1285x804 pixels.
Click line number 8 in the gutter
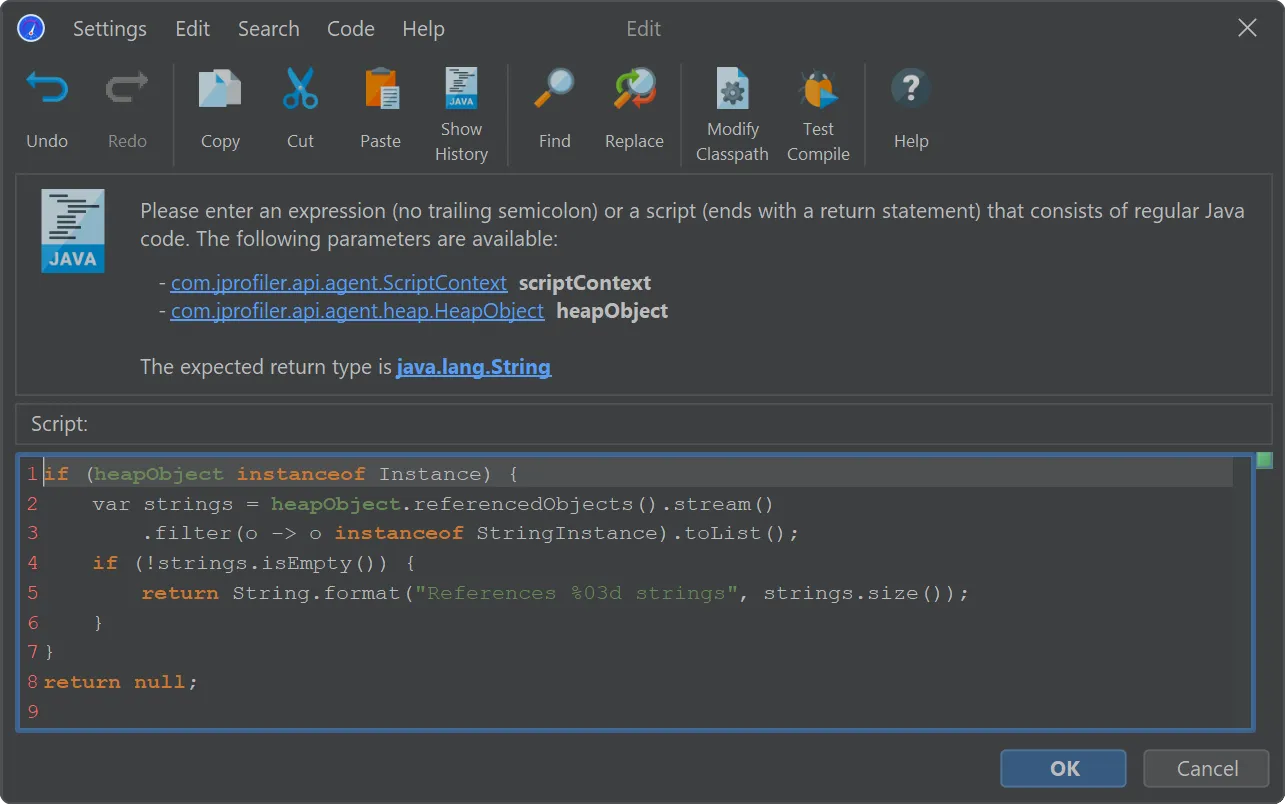pos(33,682)
